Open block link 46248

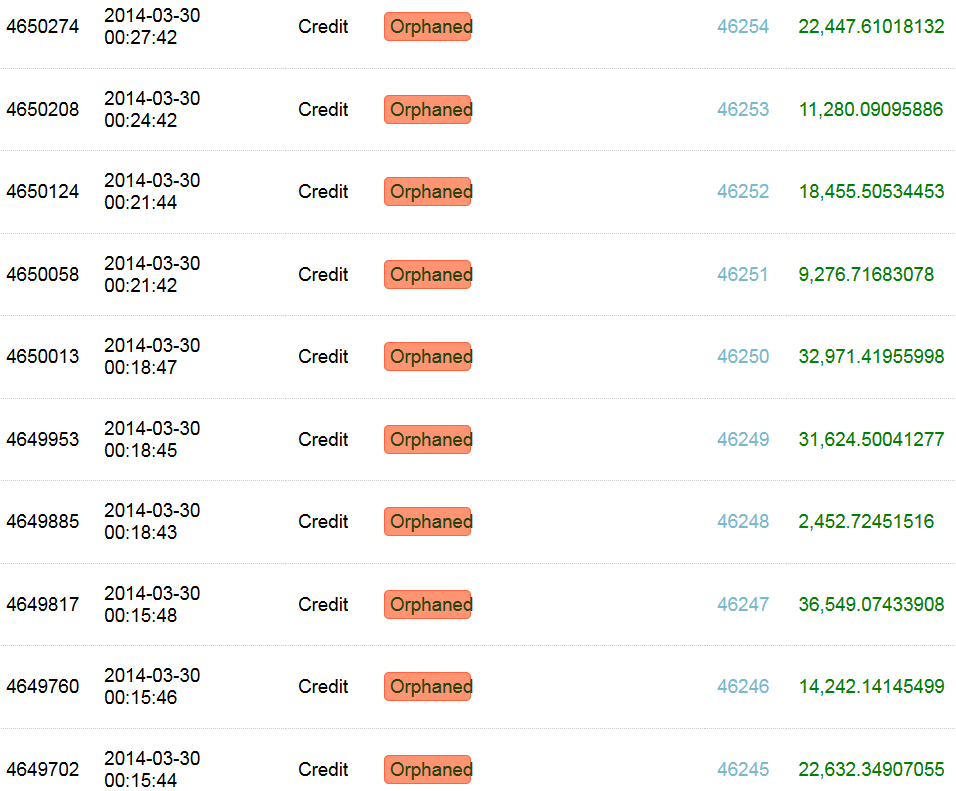tap(743, 522)
